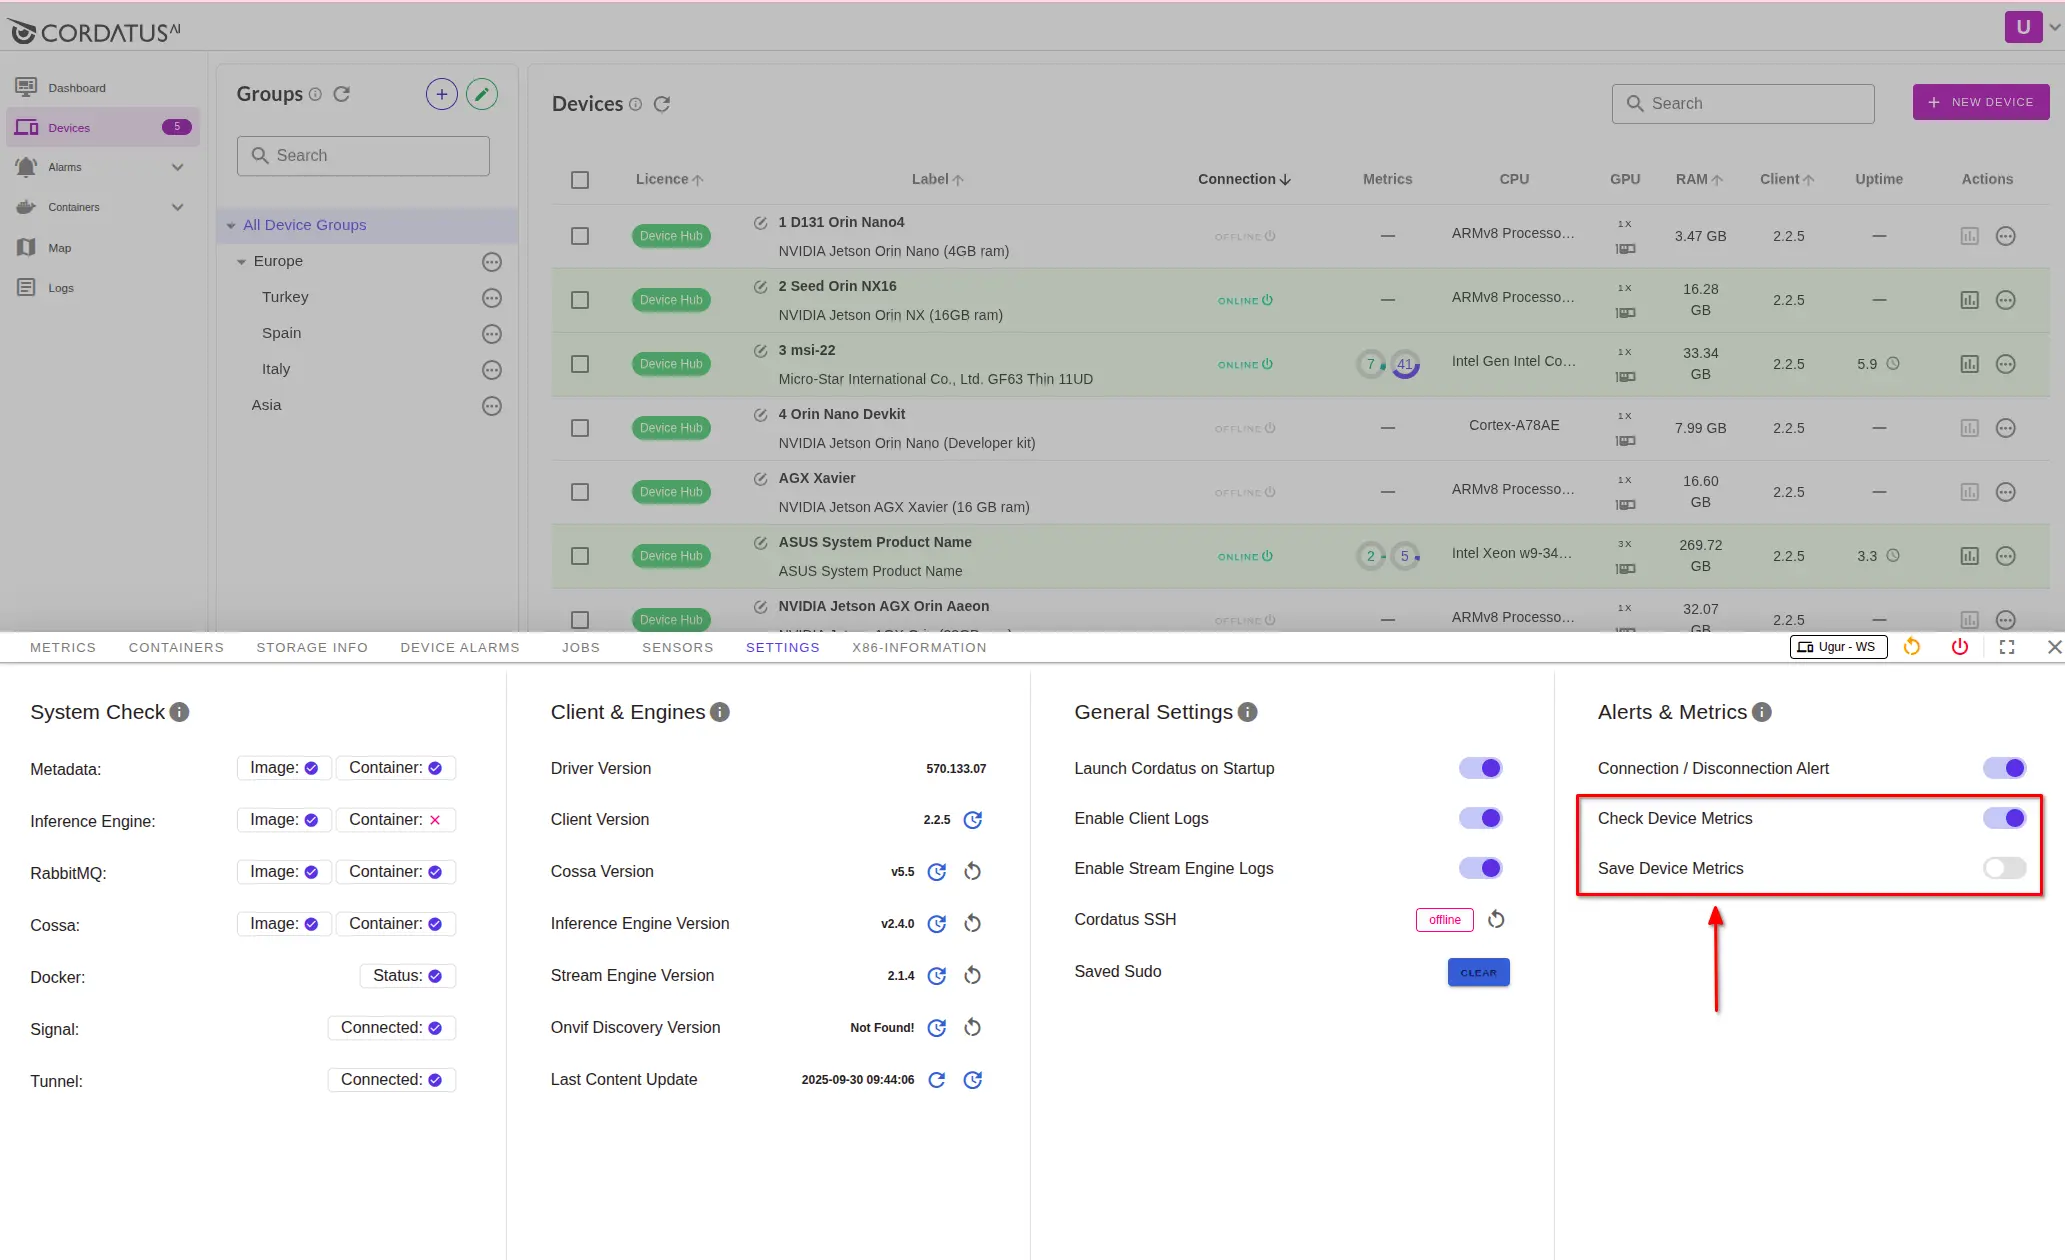Refresh the Devices list
The width and height of the screenshot is (2065, 1260).
click(x=661, y=104)
